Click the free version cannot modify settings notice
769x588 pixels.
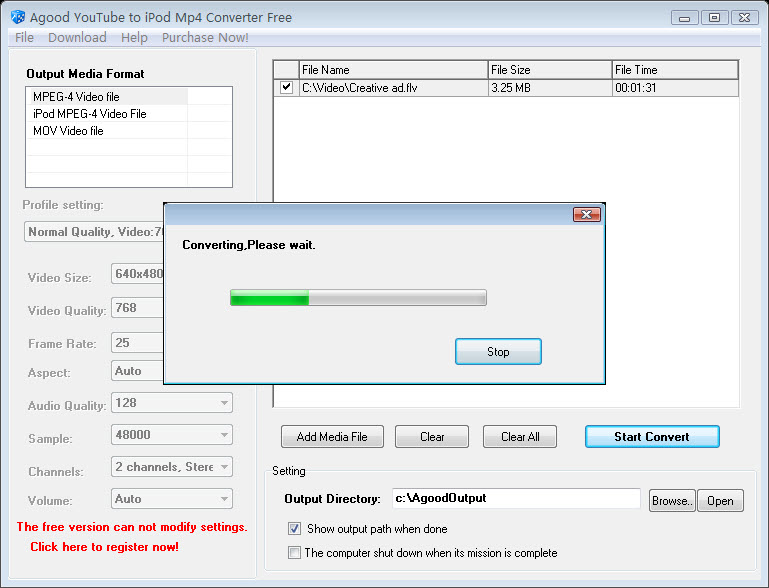[132, 527]
